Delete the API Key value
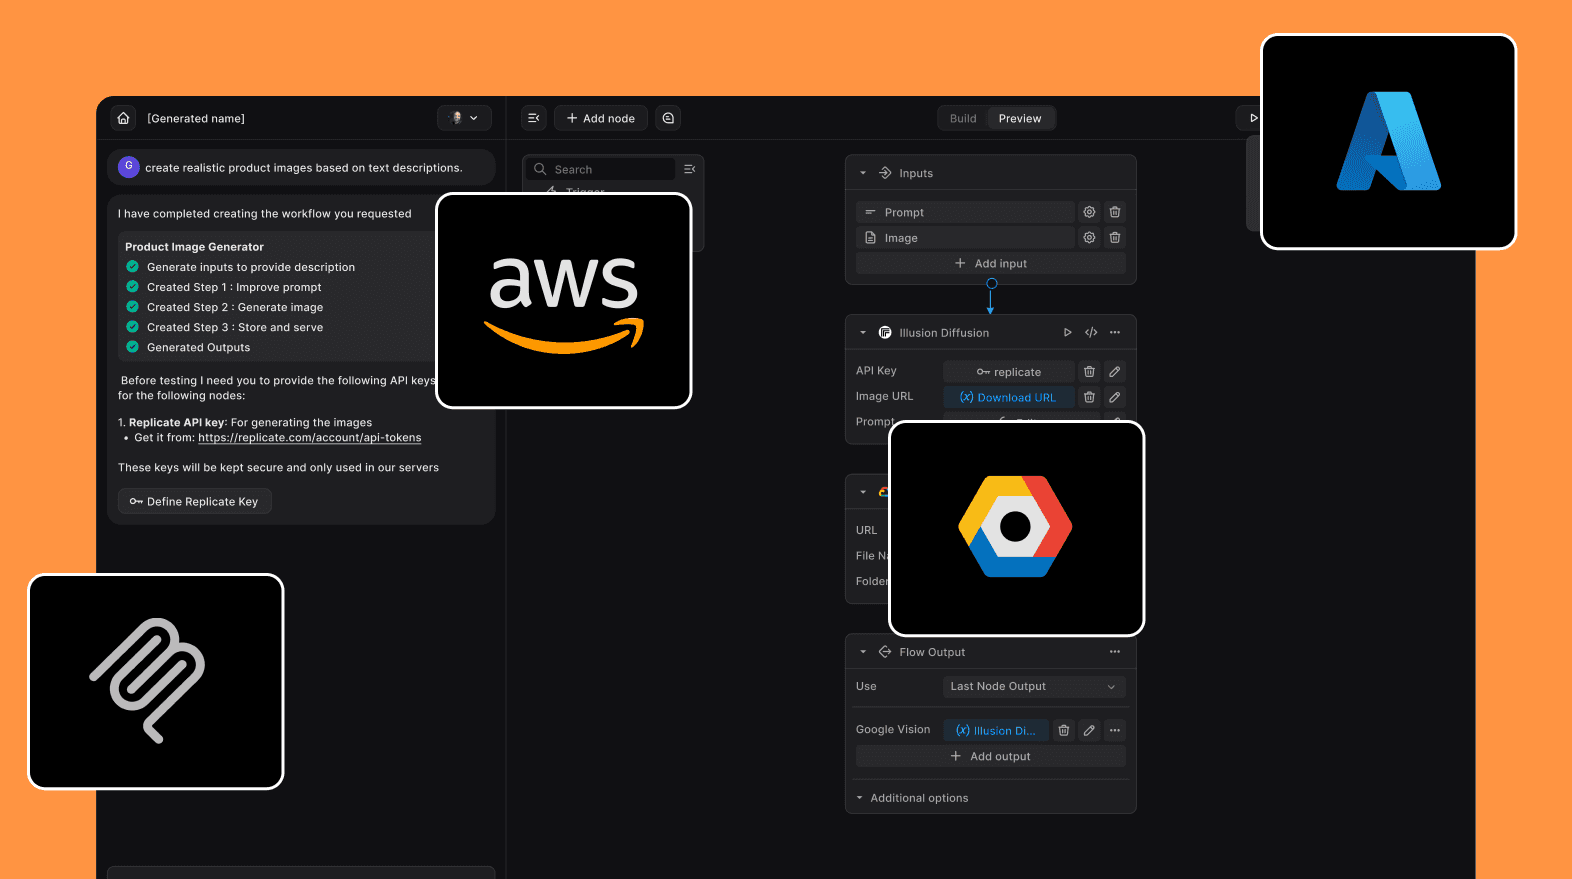Viewport: 1572px width, 879px height. coord(1089,372)
